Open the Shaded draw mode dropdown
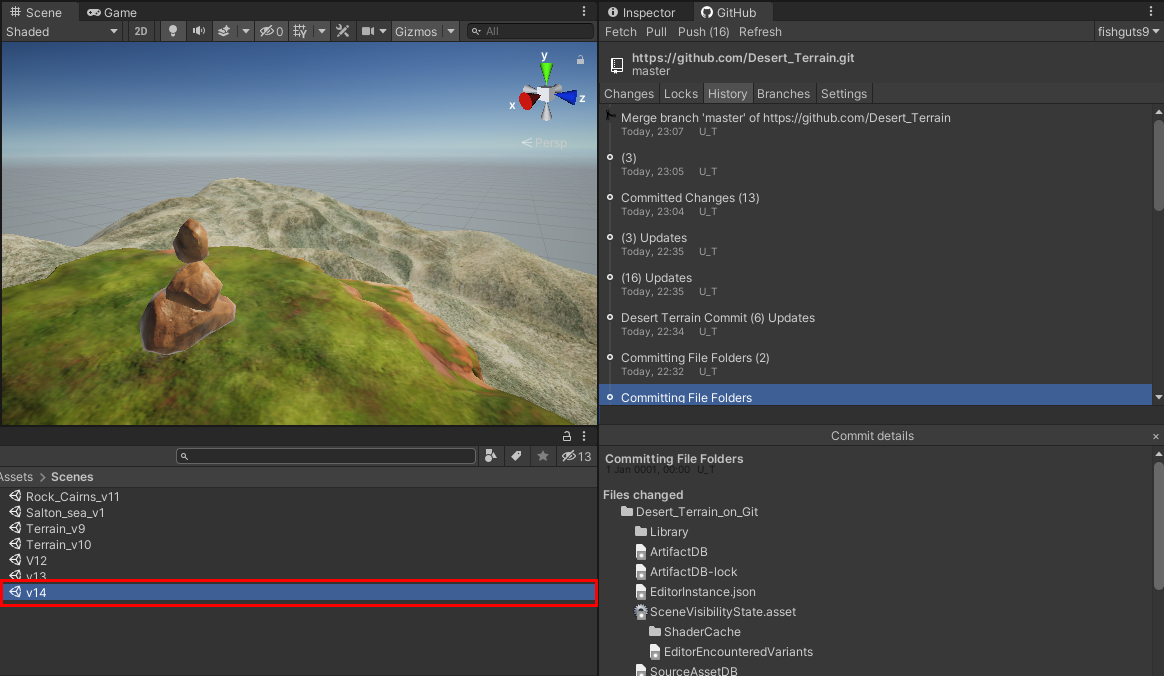Screen dimensions: 1164x676 pyautogui.click(x=62, y=31)
